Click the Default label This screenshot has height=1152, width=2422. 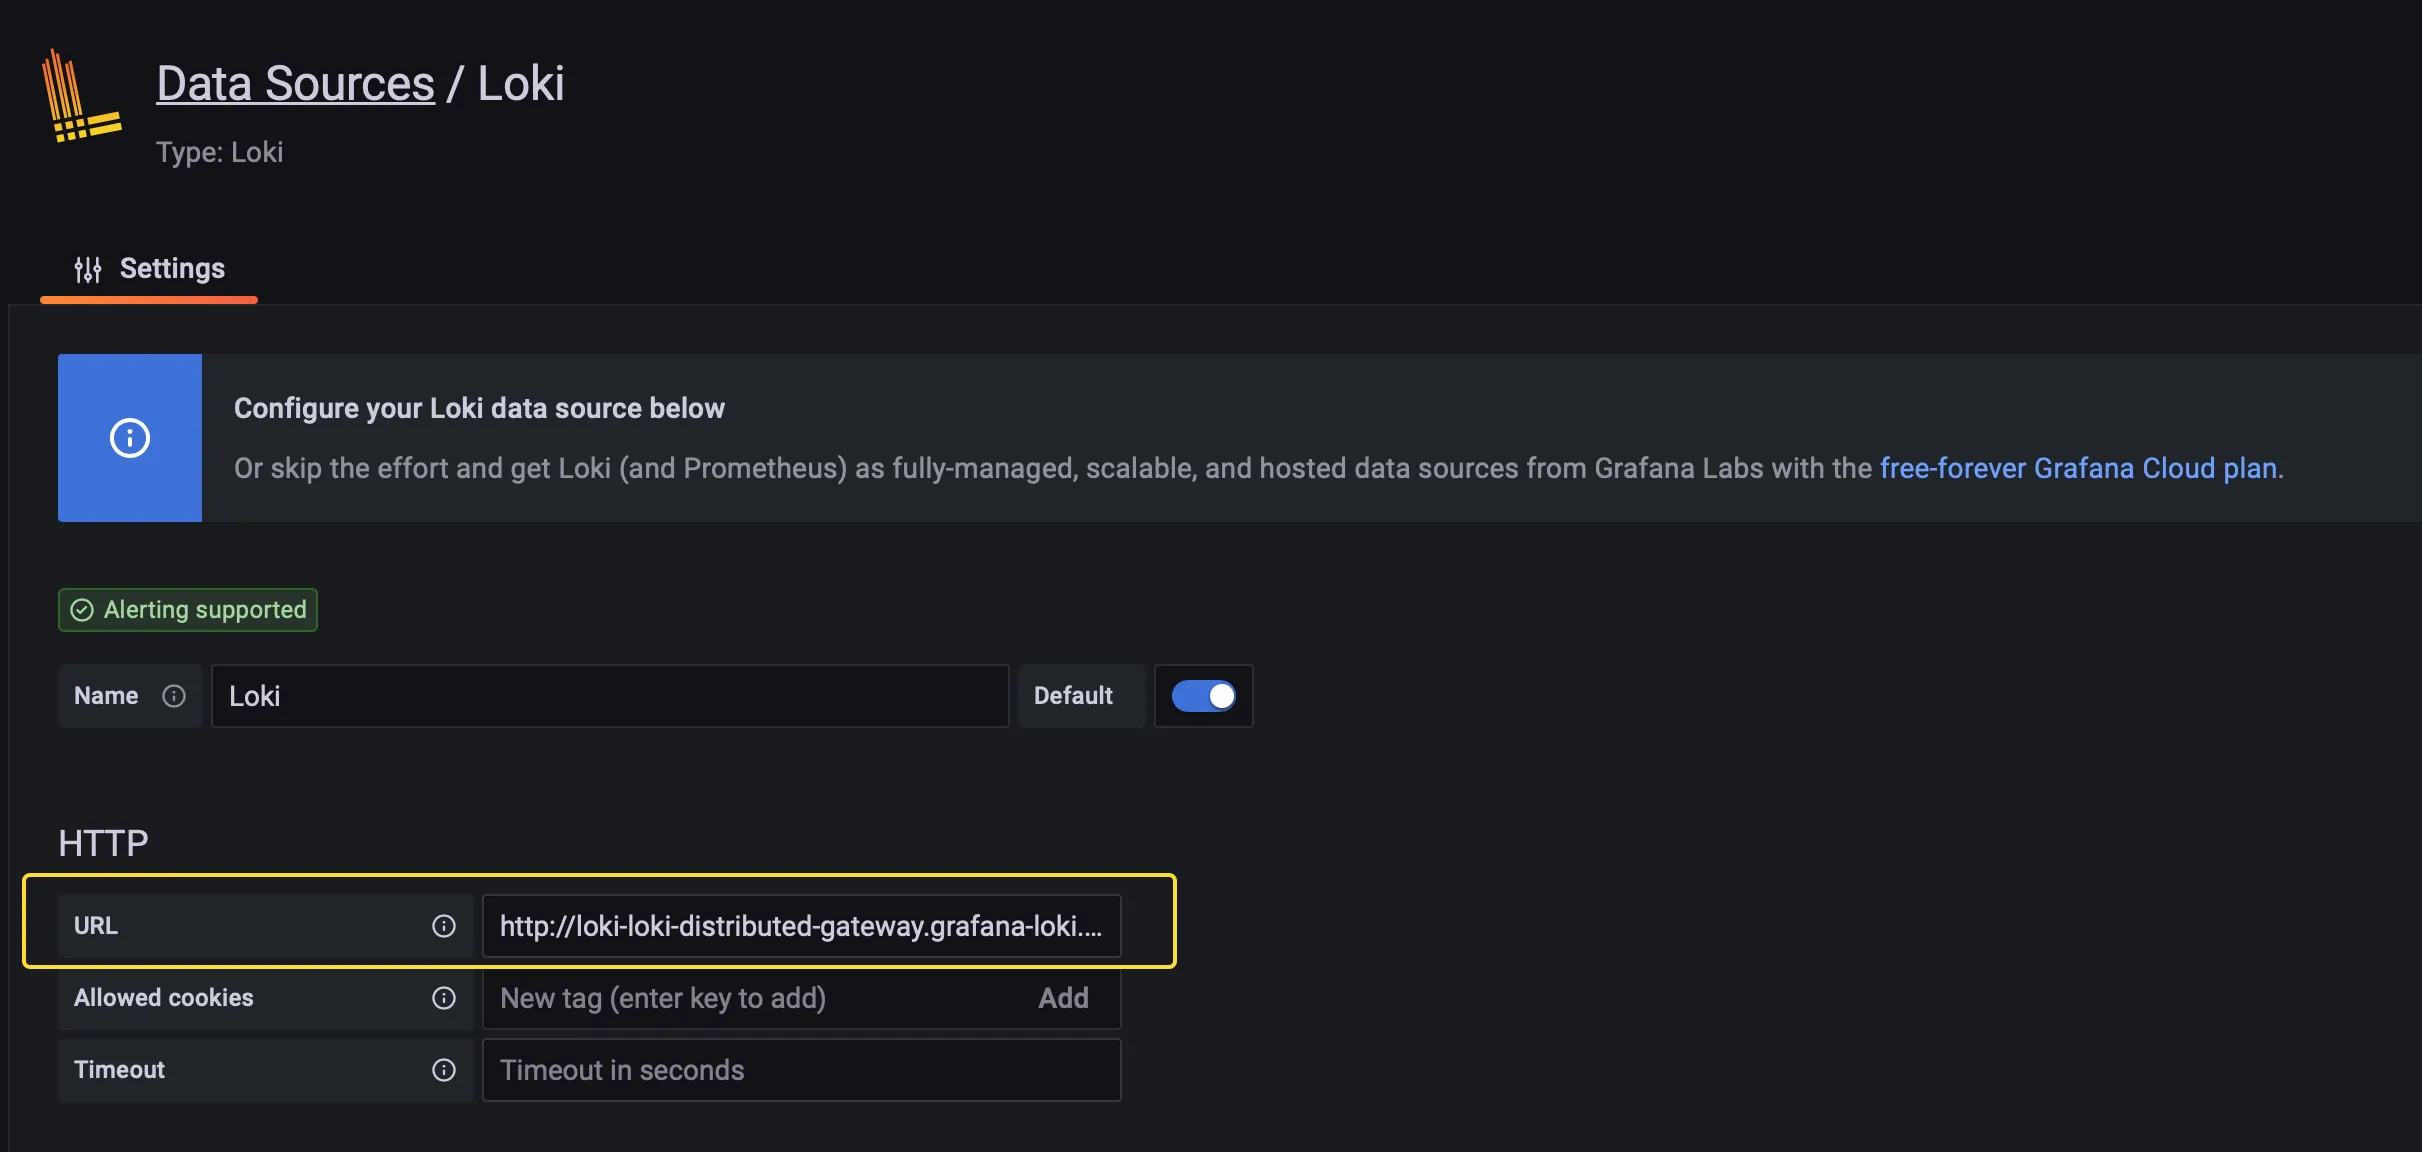[1073, 696]
